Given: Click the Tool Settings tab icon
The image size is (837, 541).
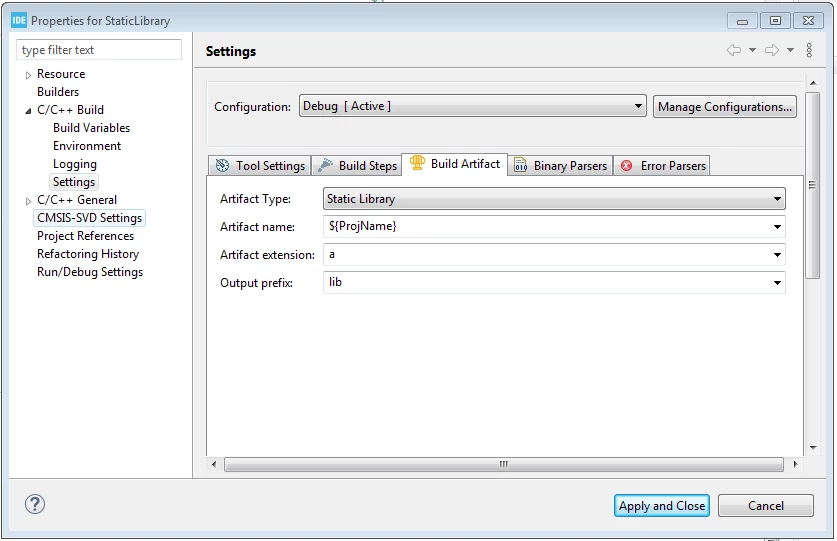Looking at the screenshot, I should 222,166.
